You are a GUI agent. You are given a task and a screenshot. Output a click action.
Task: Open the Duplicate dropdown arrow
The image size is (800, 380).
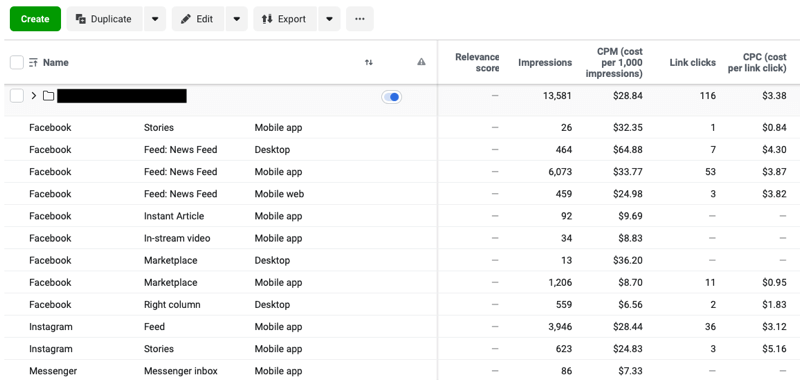pos(155,19)
